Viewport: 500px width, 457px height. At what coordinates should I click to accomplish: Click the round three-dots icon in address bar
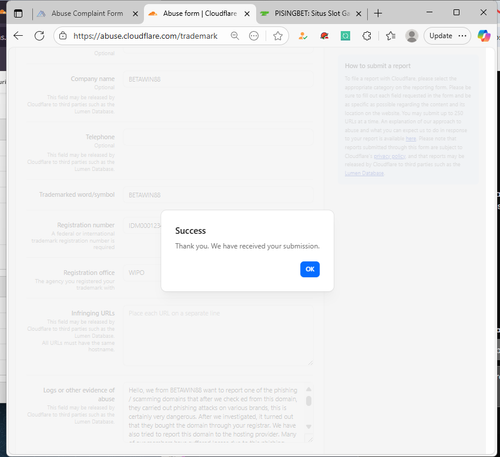[x=254, y=36]
